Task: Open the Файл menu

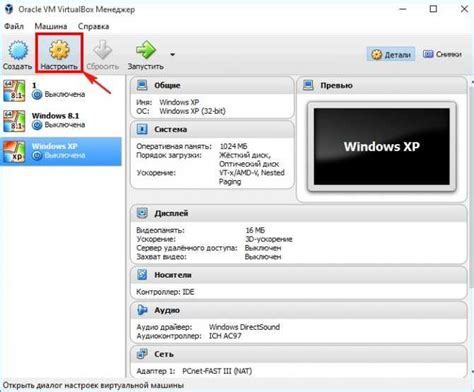Action: click(x=14, y=26)
